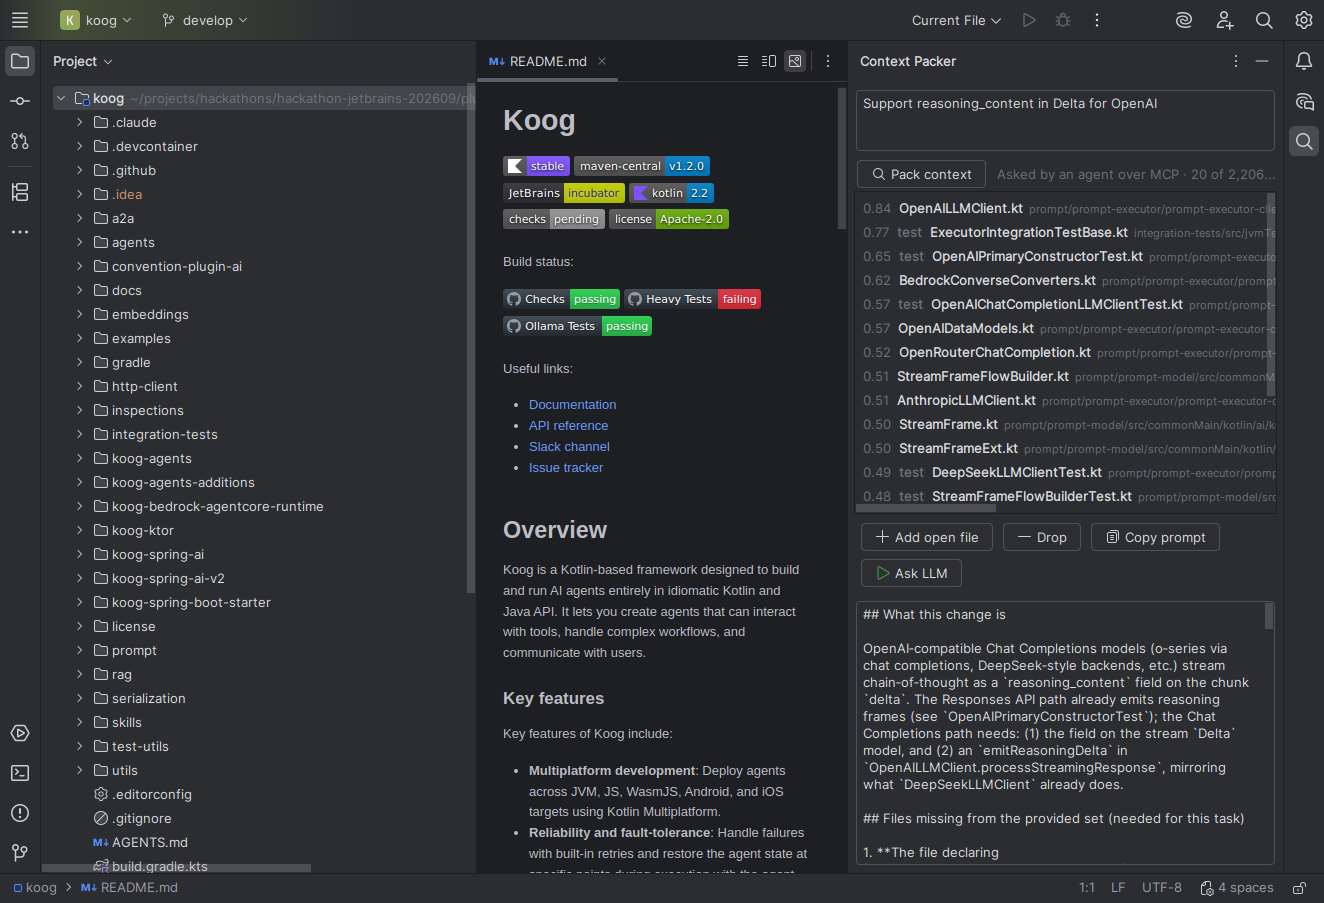
Task: Select StreamFrameExt.kt result row
Action: [x=1066, y=448]
